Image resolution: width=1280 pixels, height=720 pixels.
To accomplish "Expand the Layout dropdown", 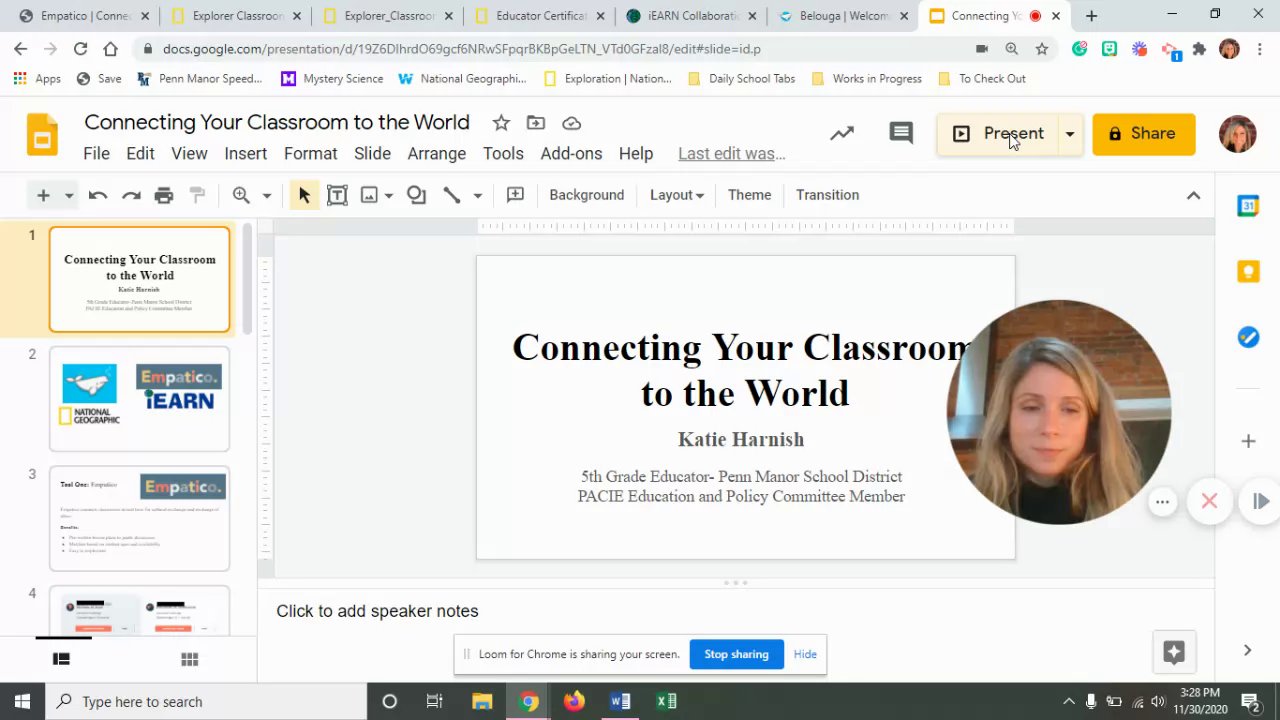I will [676, 195].
